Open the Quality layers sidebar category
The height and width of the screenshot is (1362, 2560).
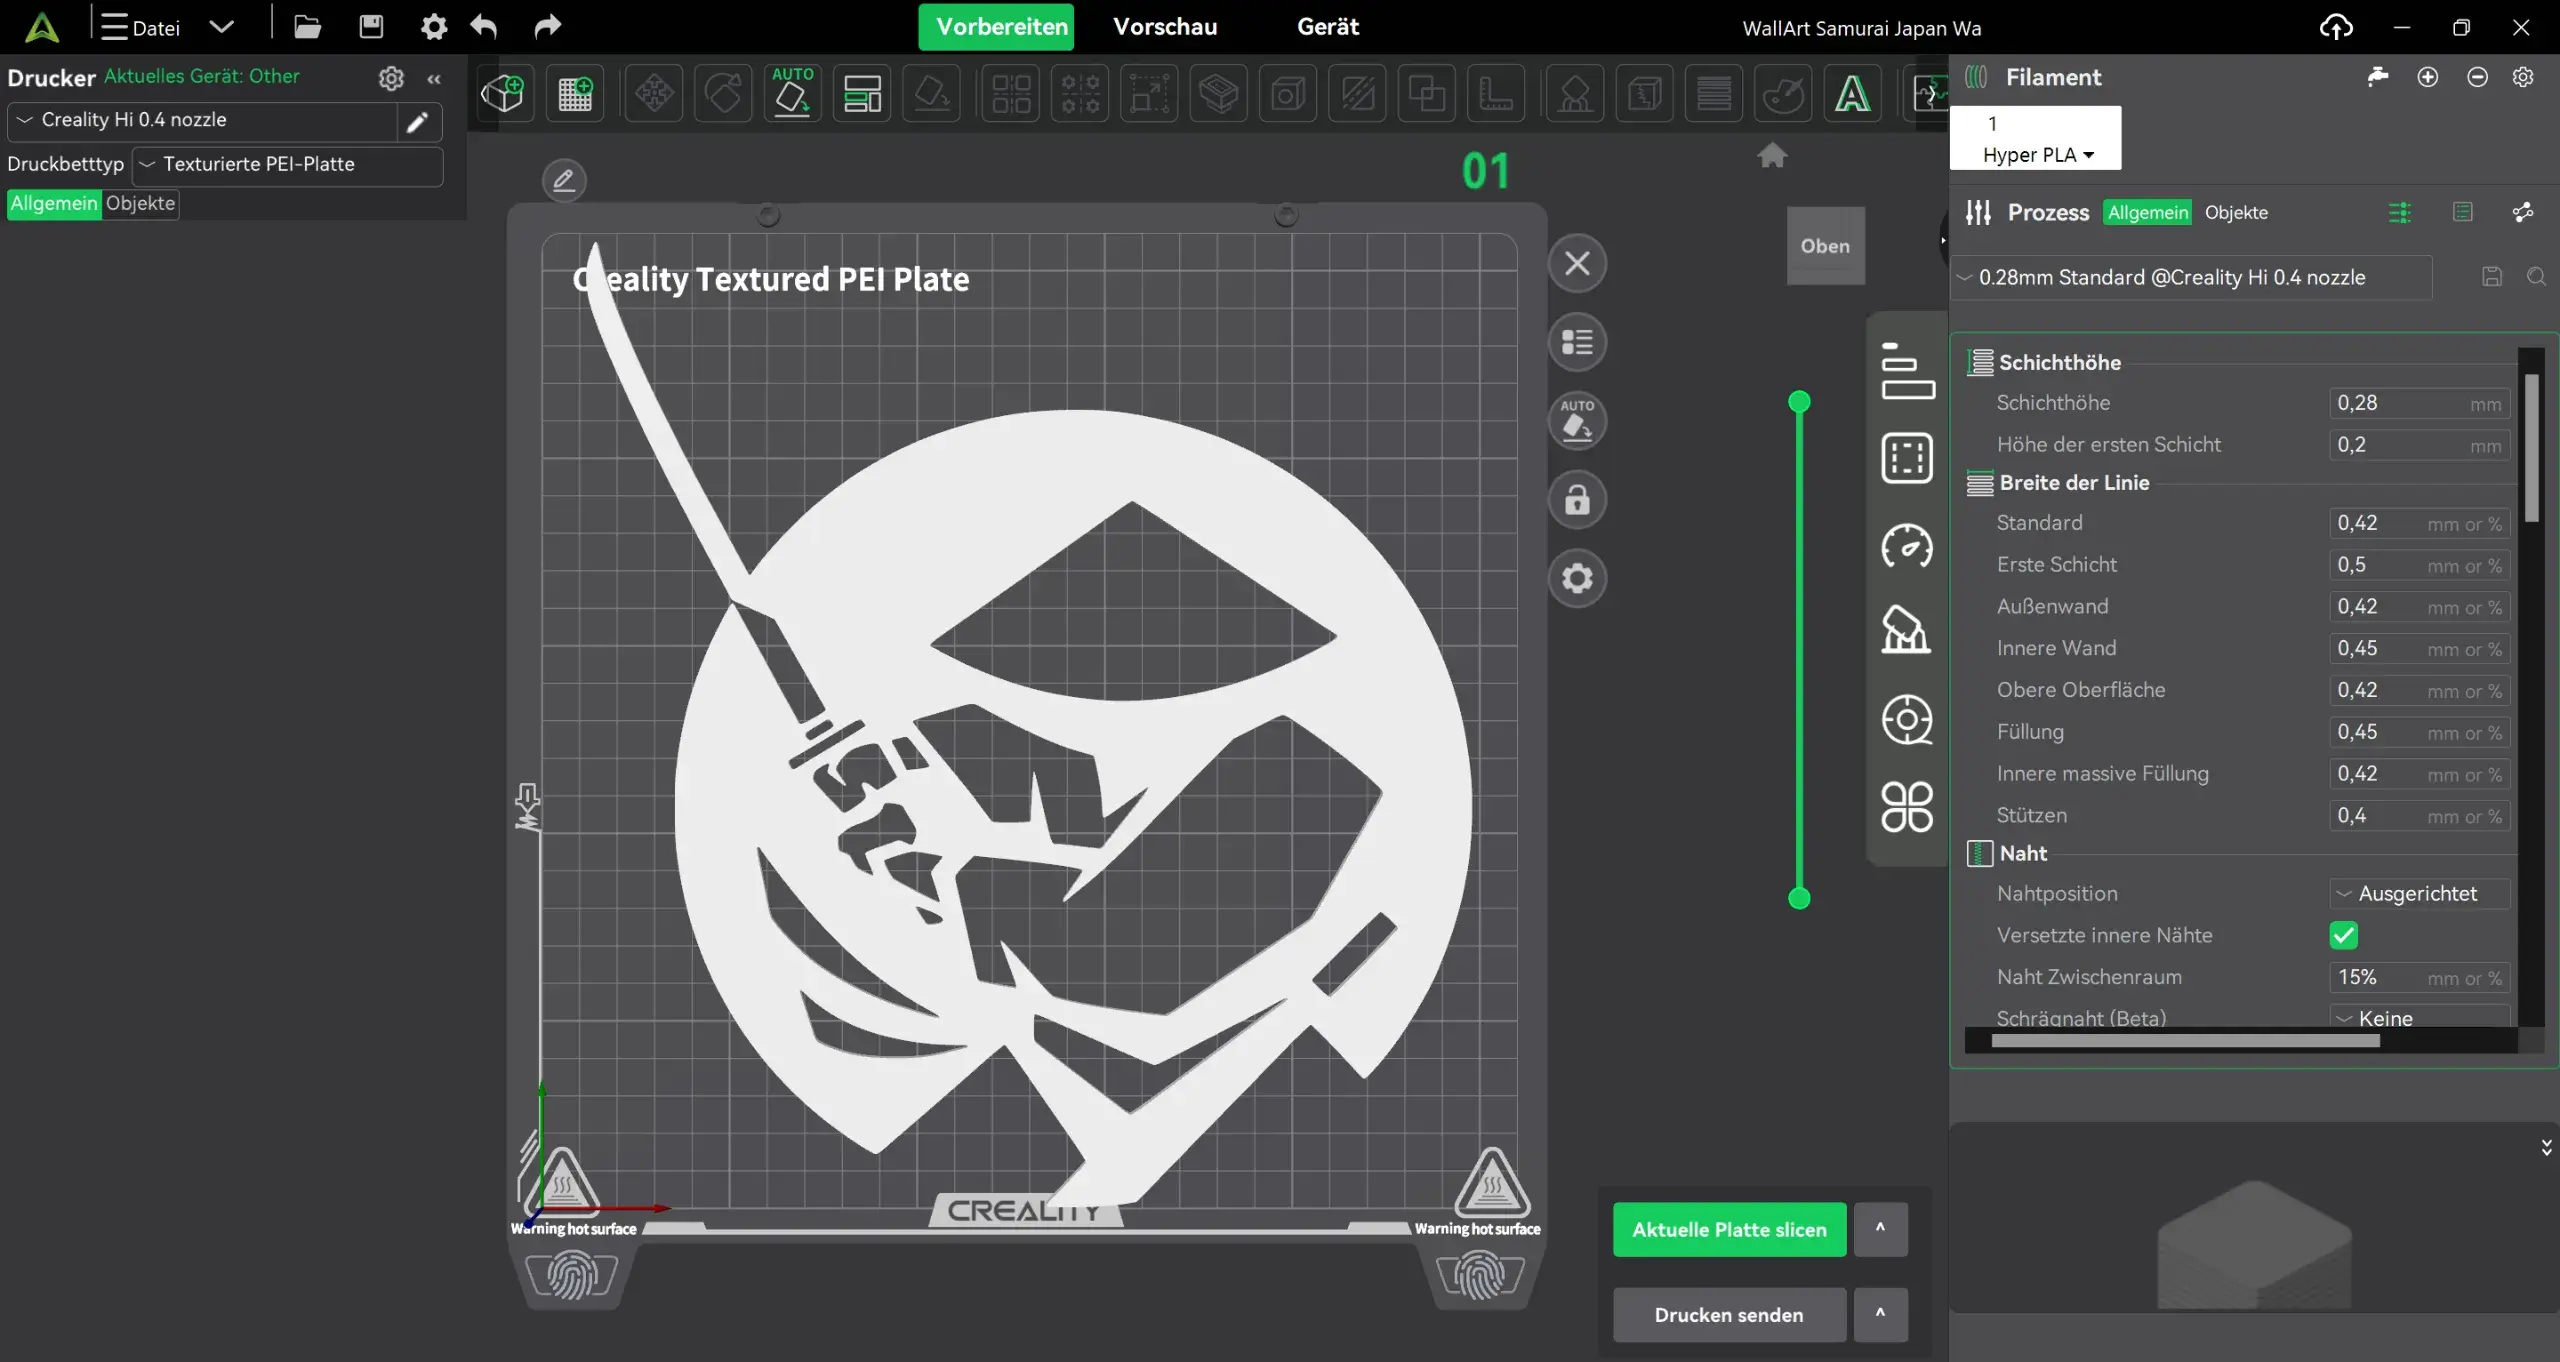[1907, 371]
